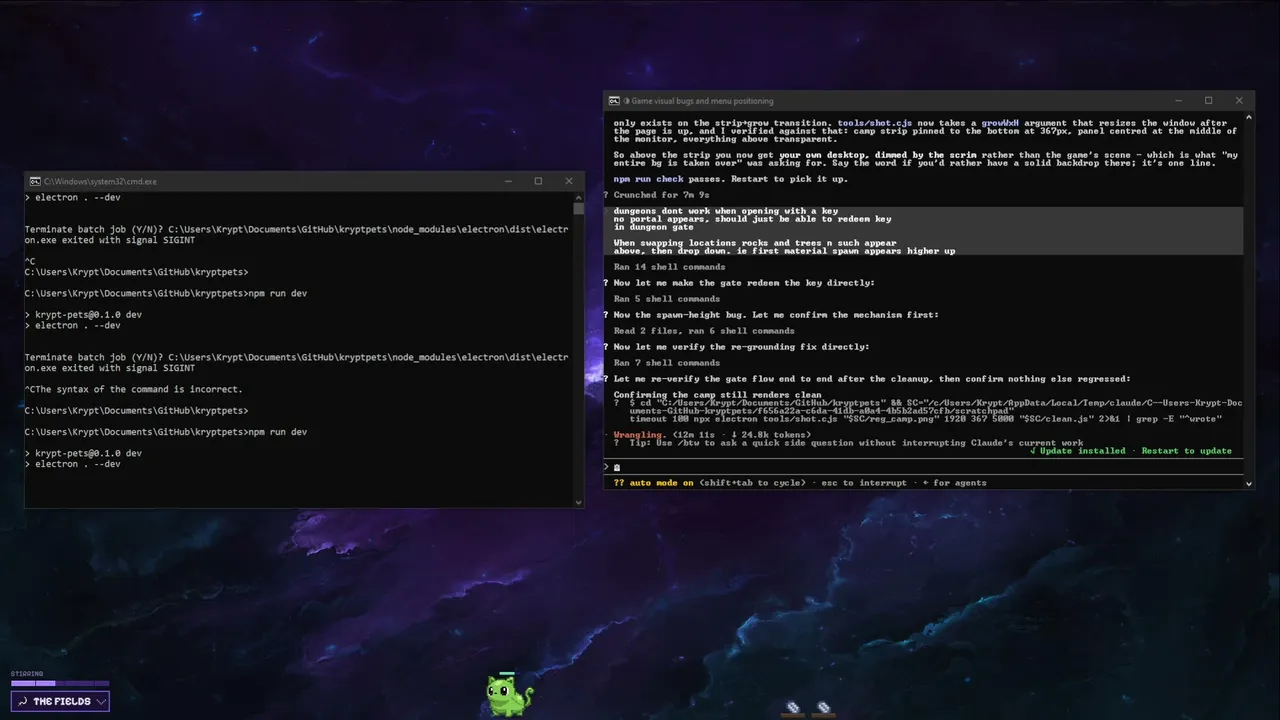The height and width of the screenshot is (720, 1280).
Task: Select the right stone item on the camp strip
Action: point(823,708)
